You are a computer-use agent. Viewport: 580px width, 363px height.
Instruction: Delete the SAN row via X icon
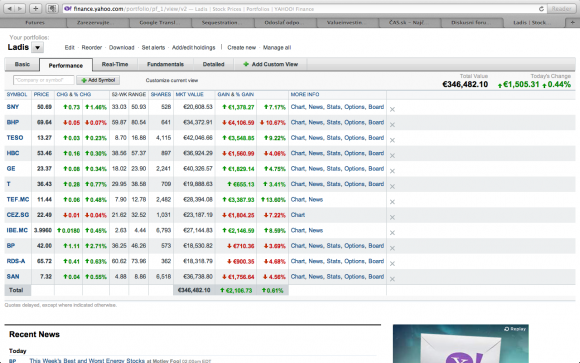[x=392, y=279]
